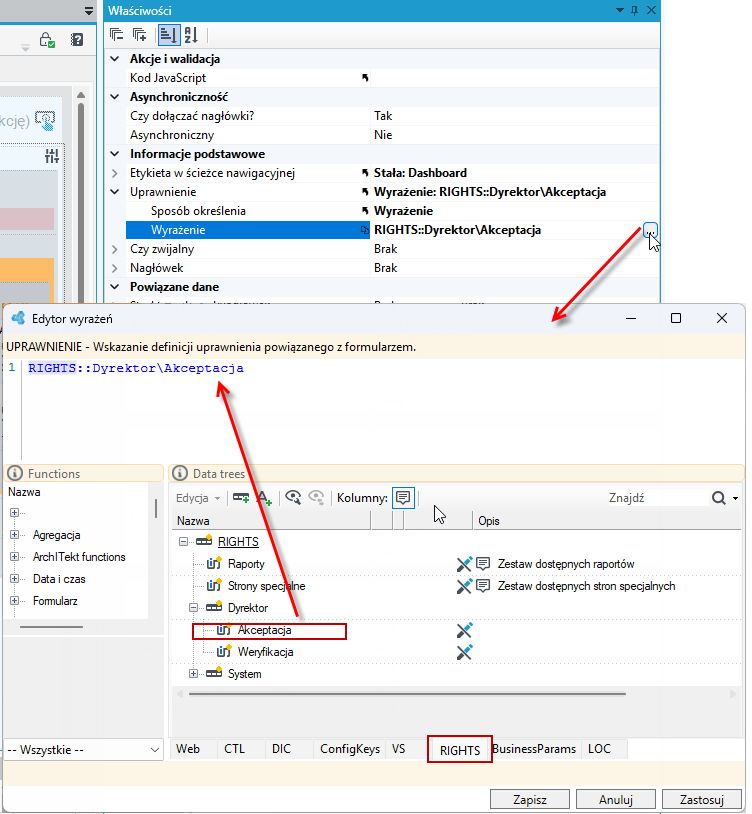
Task: Click the Zapisz button
Action: (530, 799)
